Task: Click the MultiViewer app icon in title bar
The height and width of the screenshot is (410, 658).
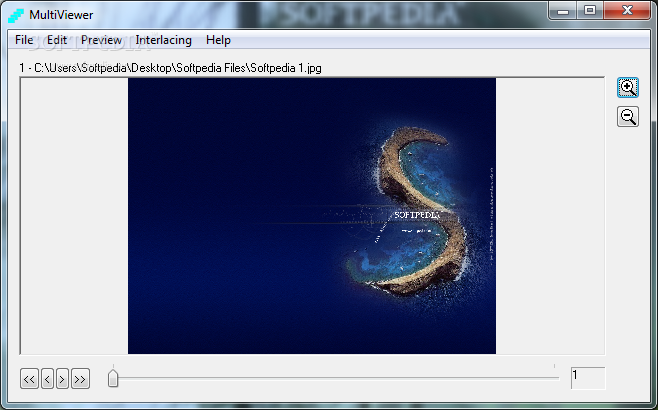Action: point(16,15)
